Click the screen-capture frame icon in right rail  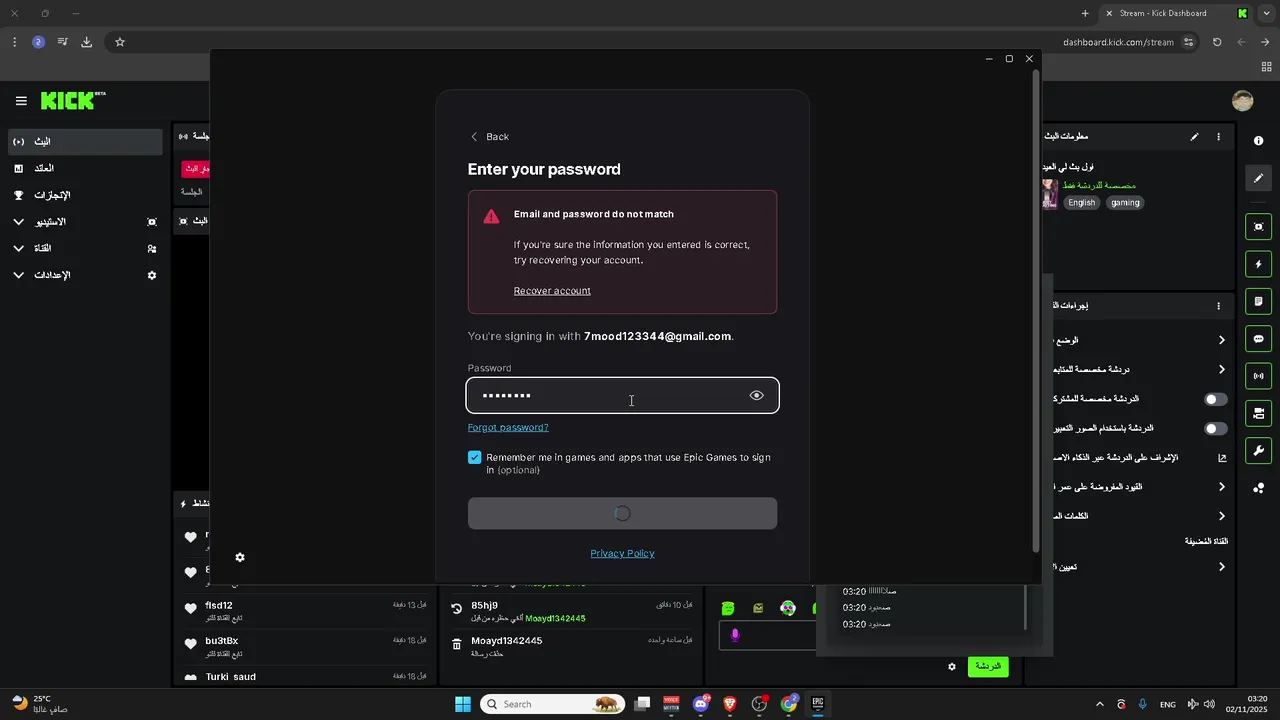[1259, 227]
